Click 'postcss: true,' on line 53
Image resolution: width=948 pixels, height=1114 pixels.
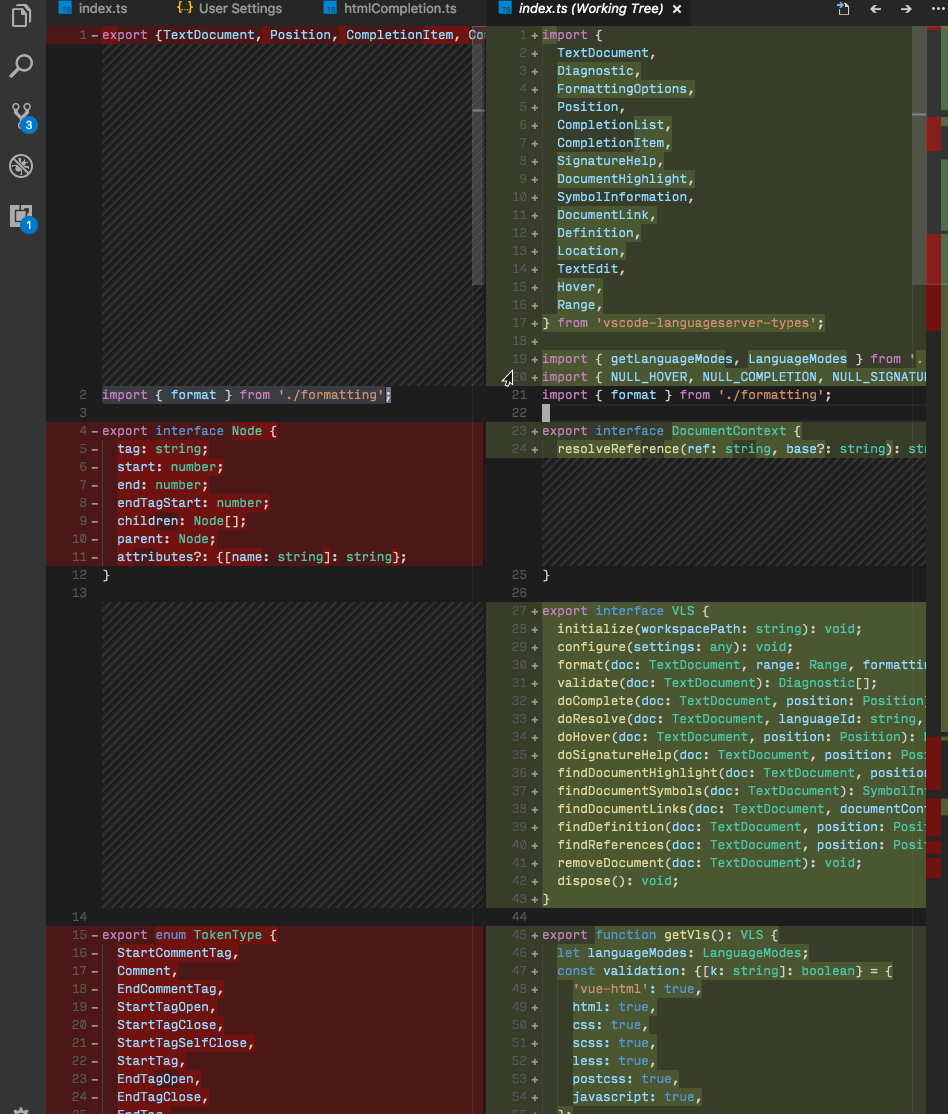click(625, 1079)
